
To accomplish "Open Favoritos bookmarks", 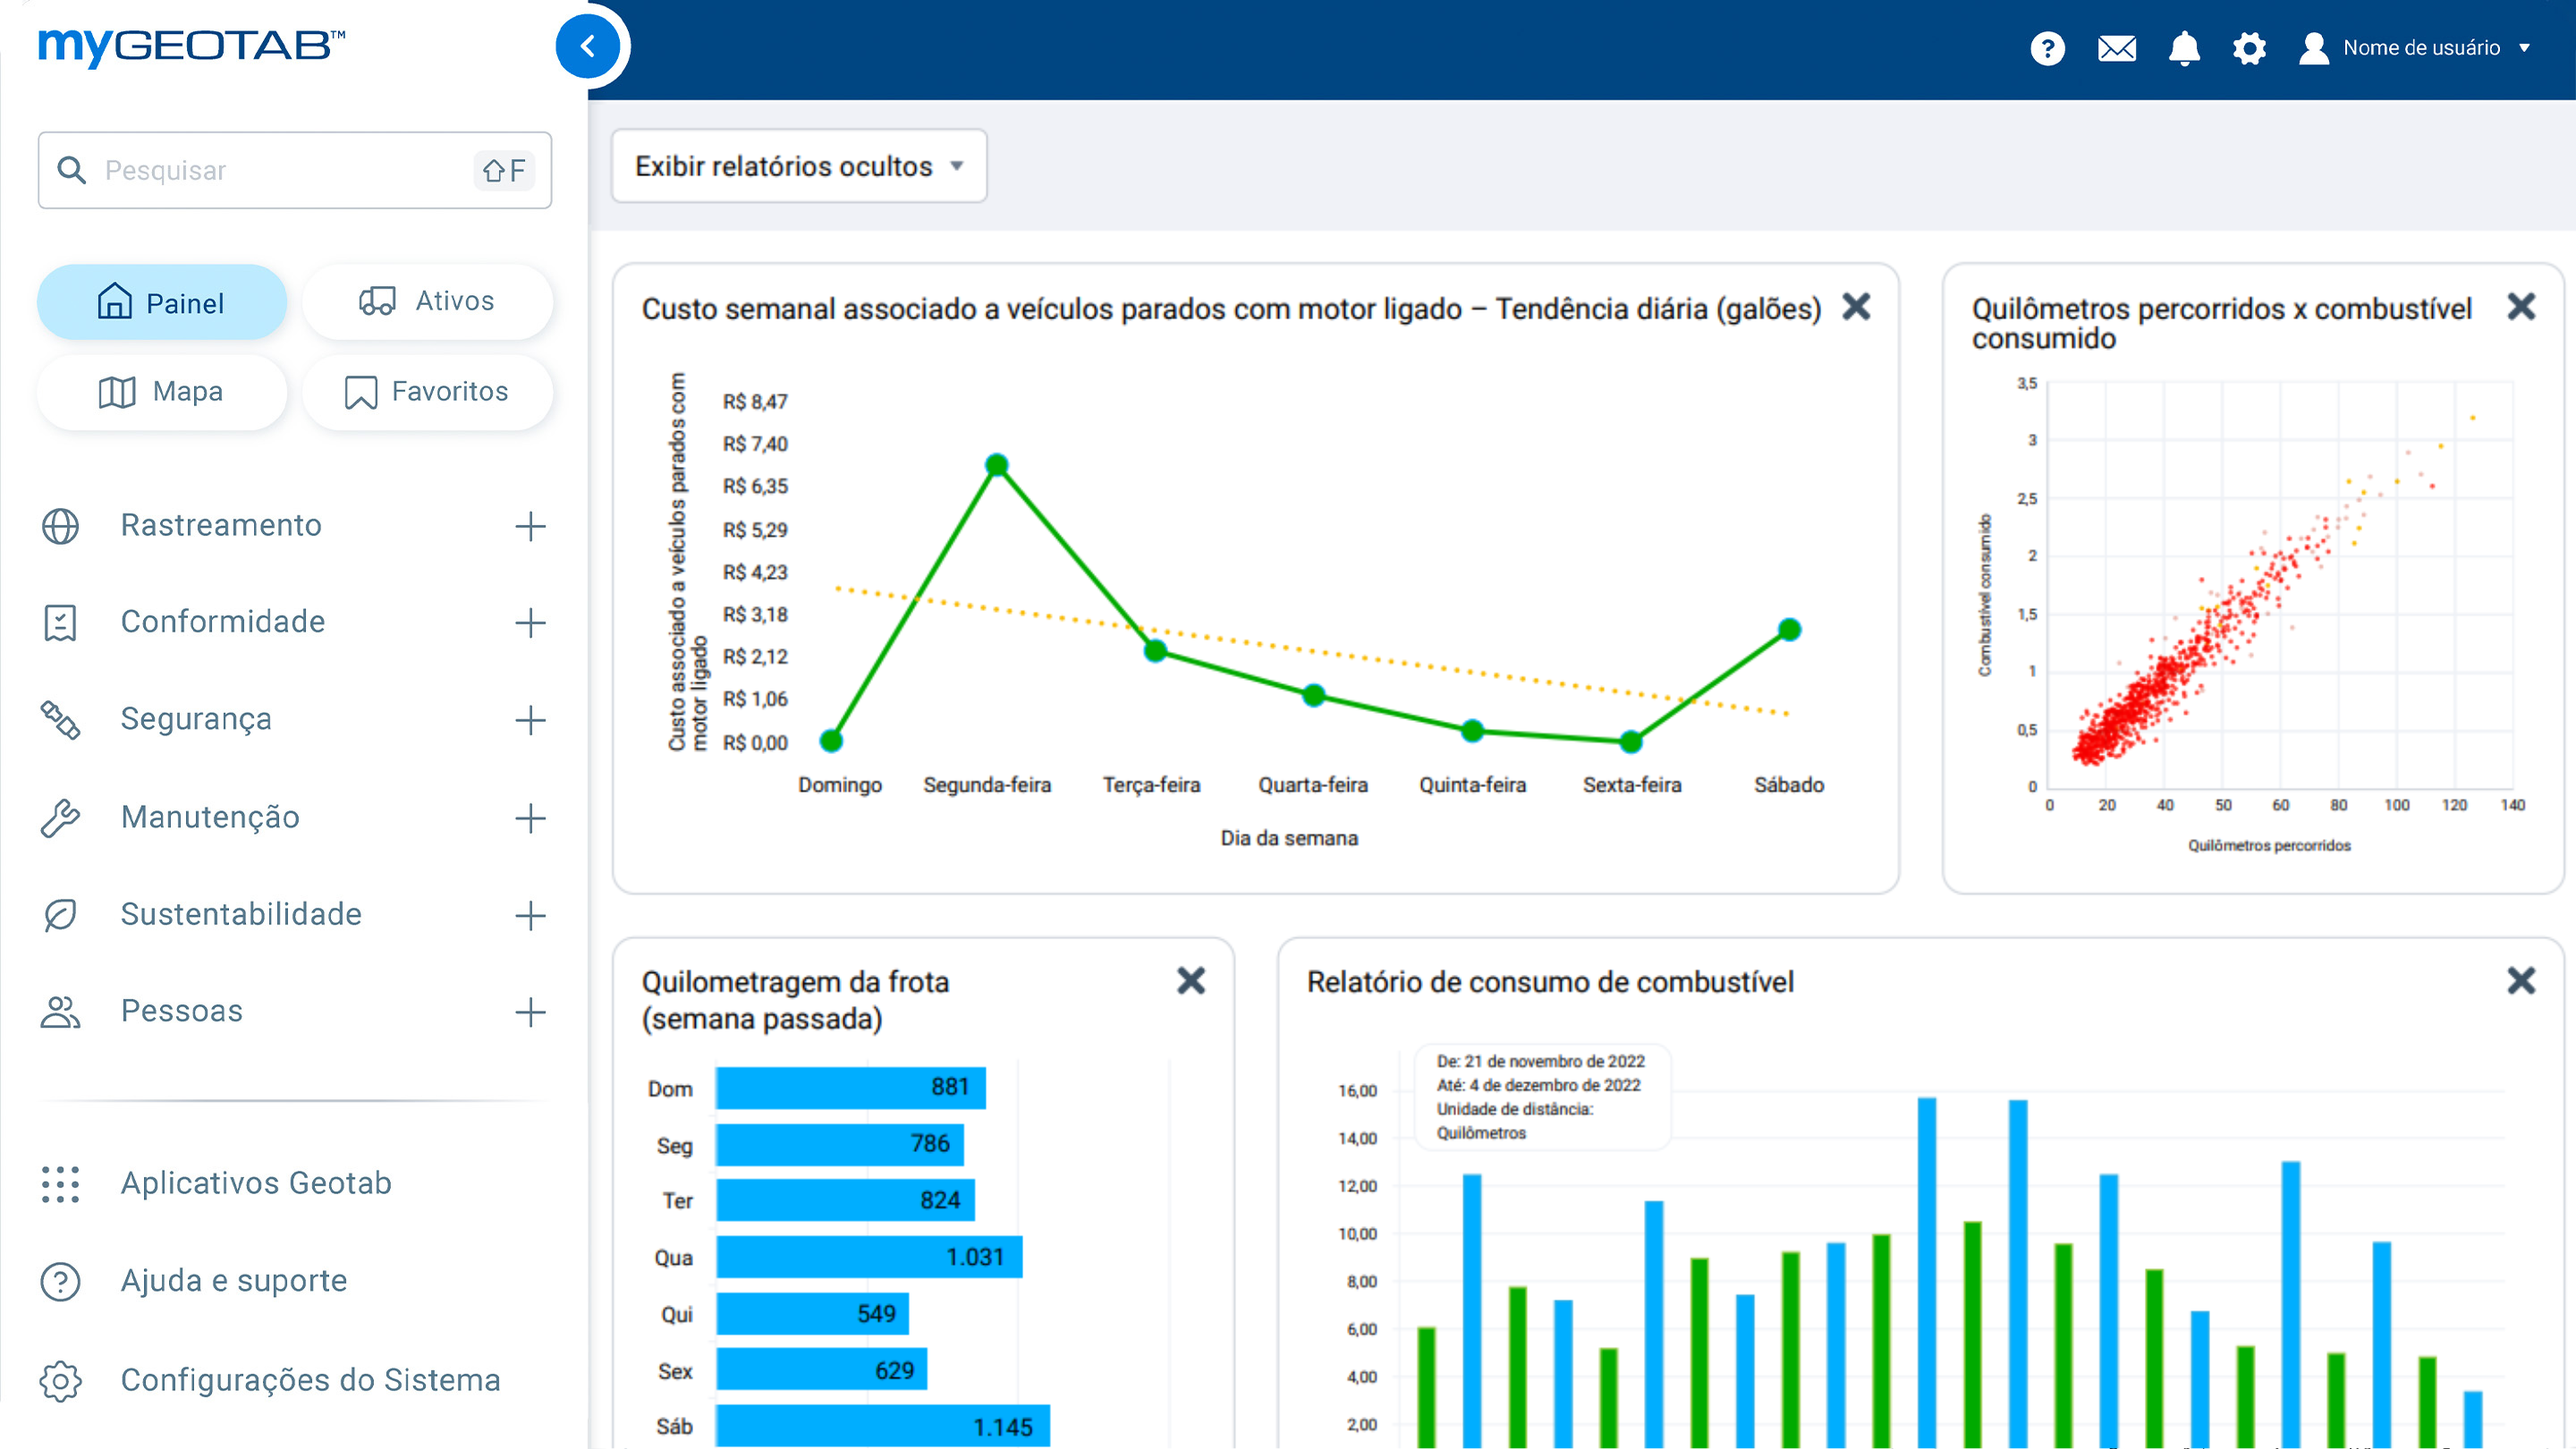I will click(427, 392).
